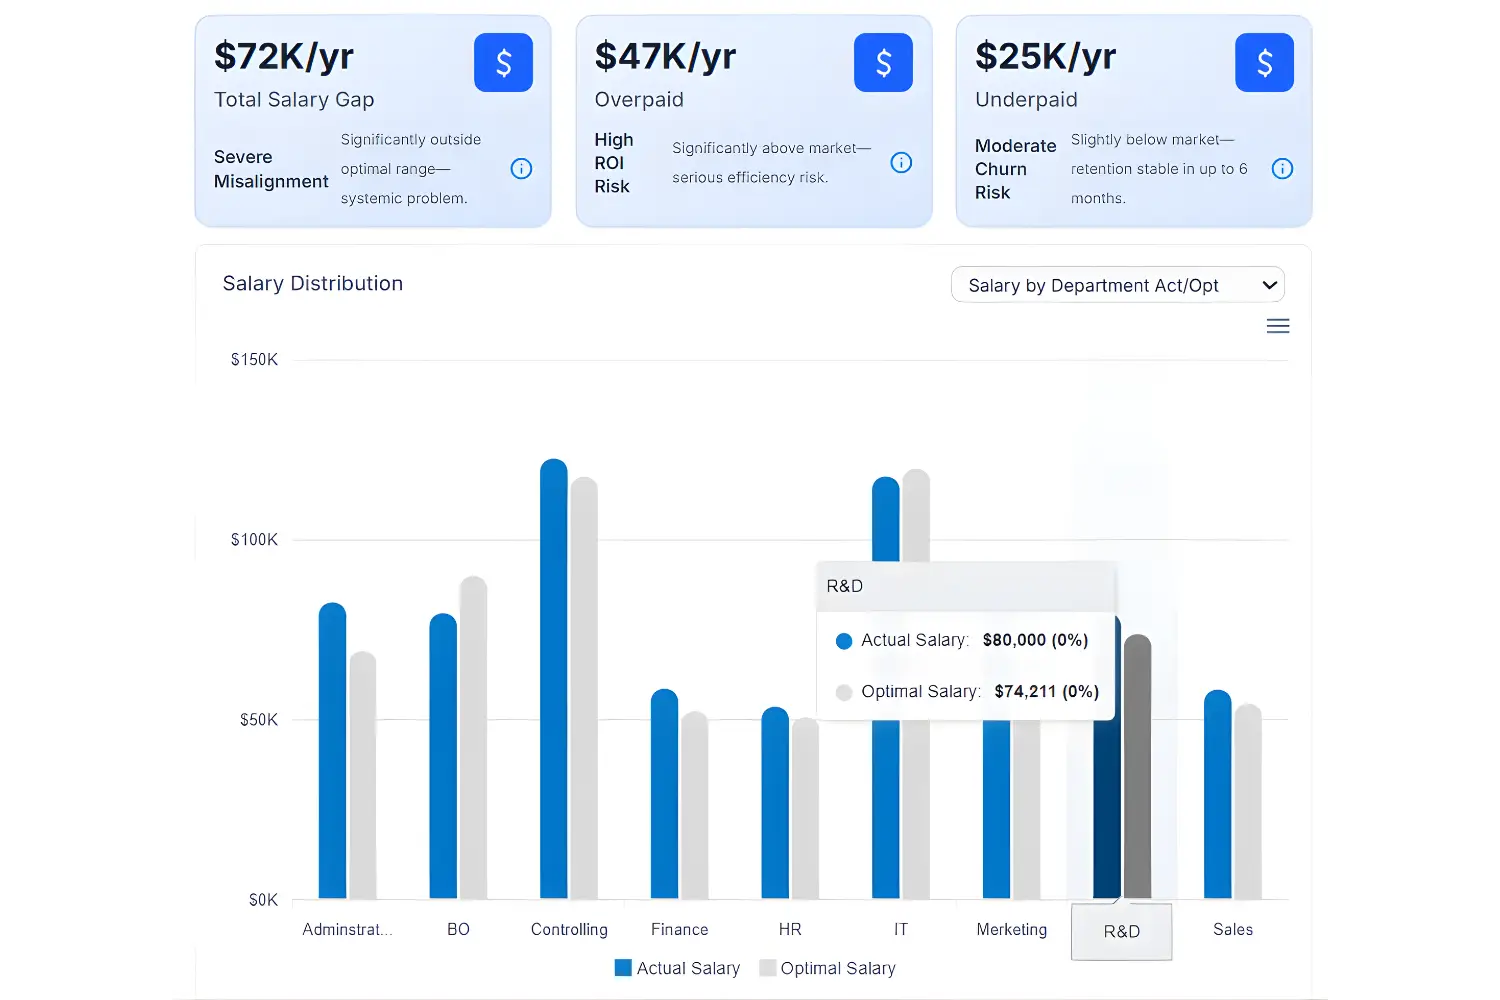The image size is (1500, 1000).
Task: Open info icon for High ROI Risk
Action: click(x=901, y=163)
